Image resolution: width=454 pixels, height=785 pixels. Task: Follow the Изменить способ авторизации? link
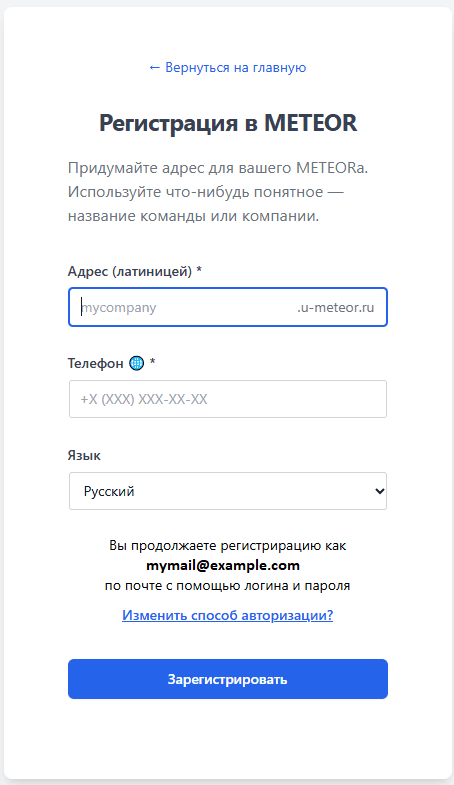coord(228,615)
